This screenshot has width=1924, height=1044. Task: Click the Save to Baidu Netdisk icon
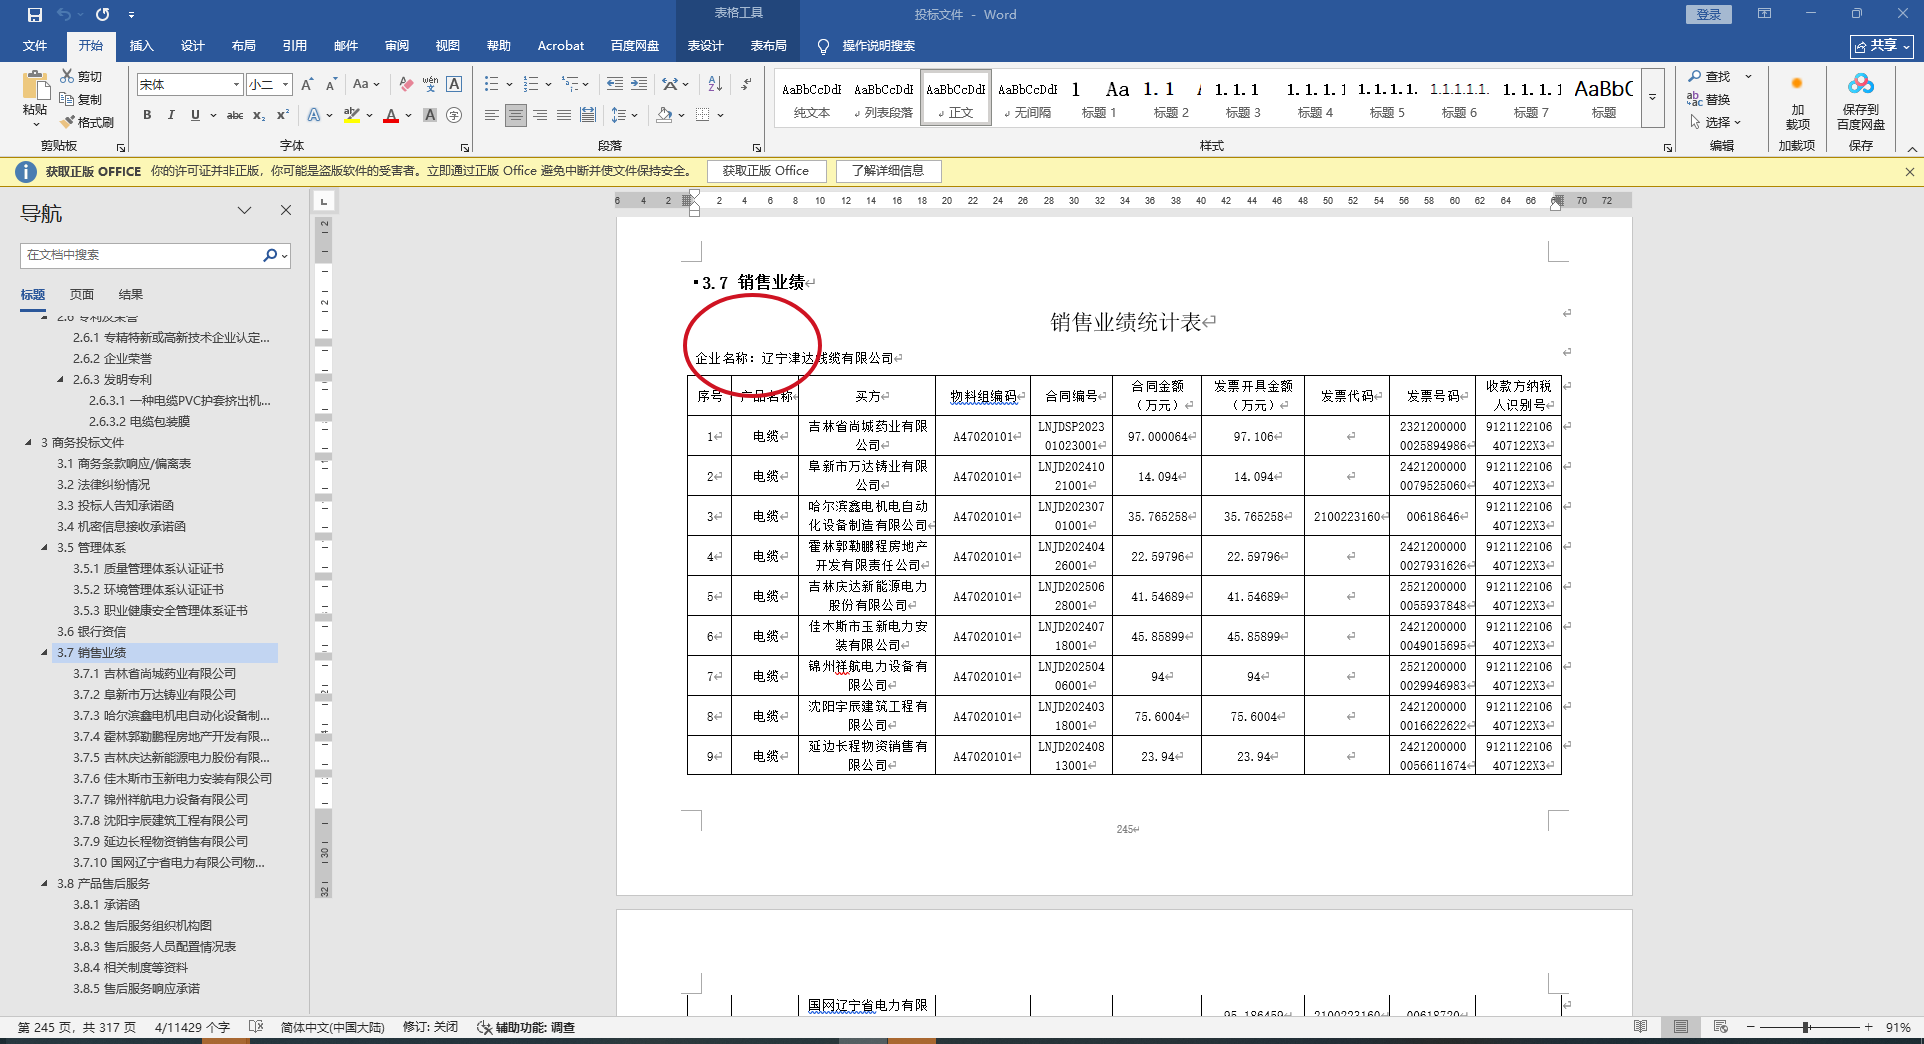[x=1860, y=101]
